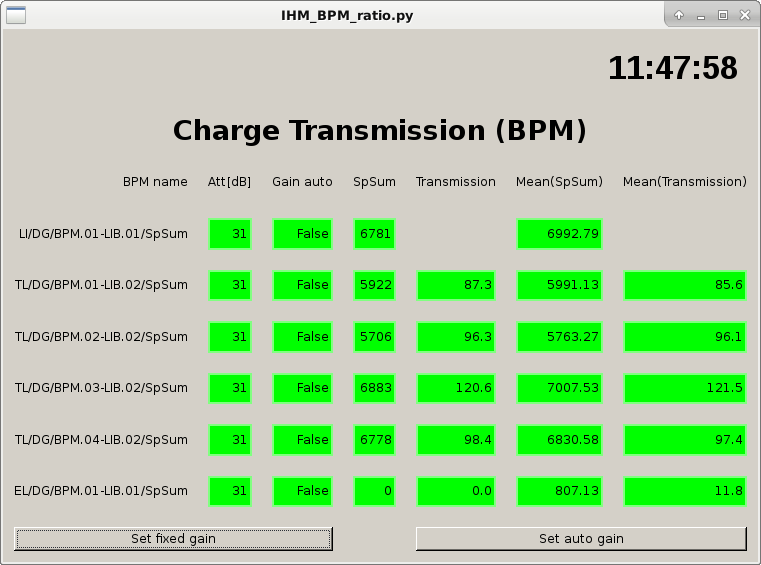Select the Transmission value 120.6
The width and height of the screenshot is (761, 565).
(456, 388)
